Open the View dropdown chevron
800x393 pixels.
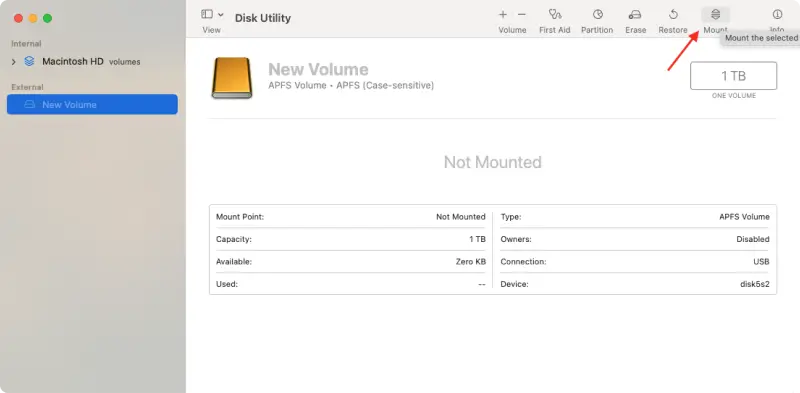click(x=221, y=15)
